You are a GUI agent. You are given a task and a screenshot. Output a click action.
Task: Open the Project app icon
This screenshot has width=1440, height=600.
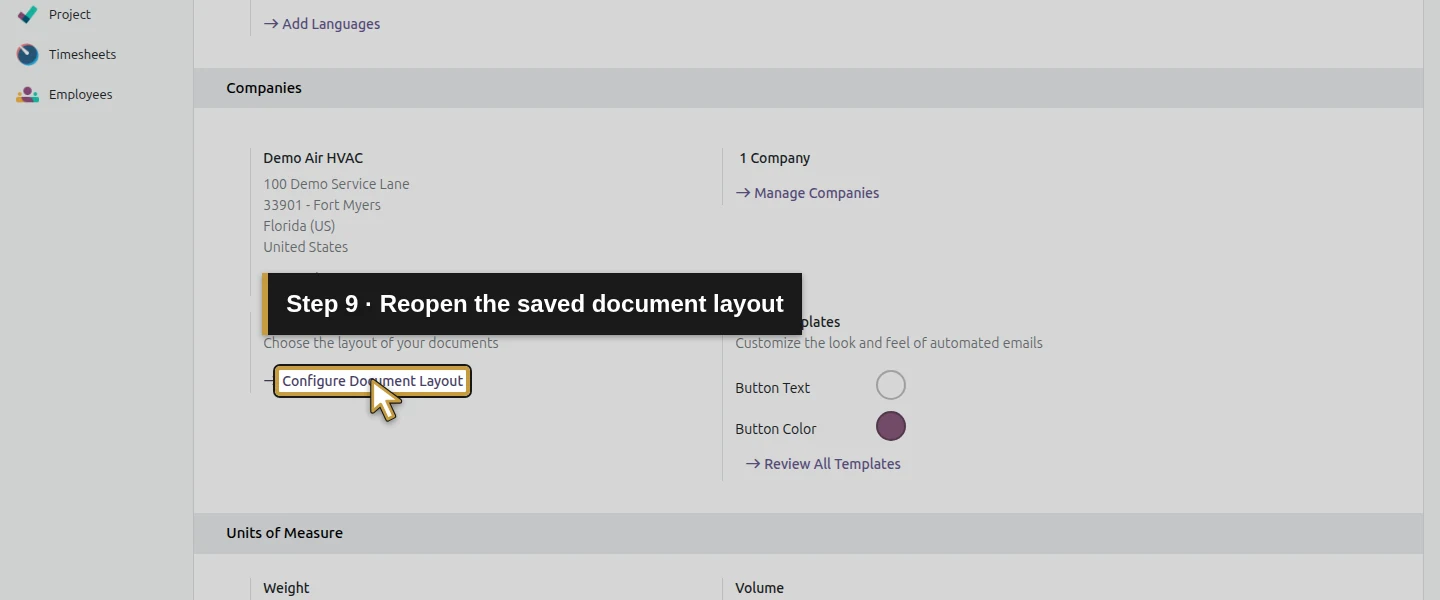28,14
